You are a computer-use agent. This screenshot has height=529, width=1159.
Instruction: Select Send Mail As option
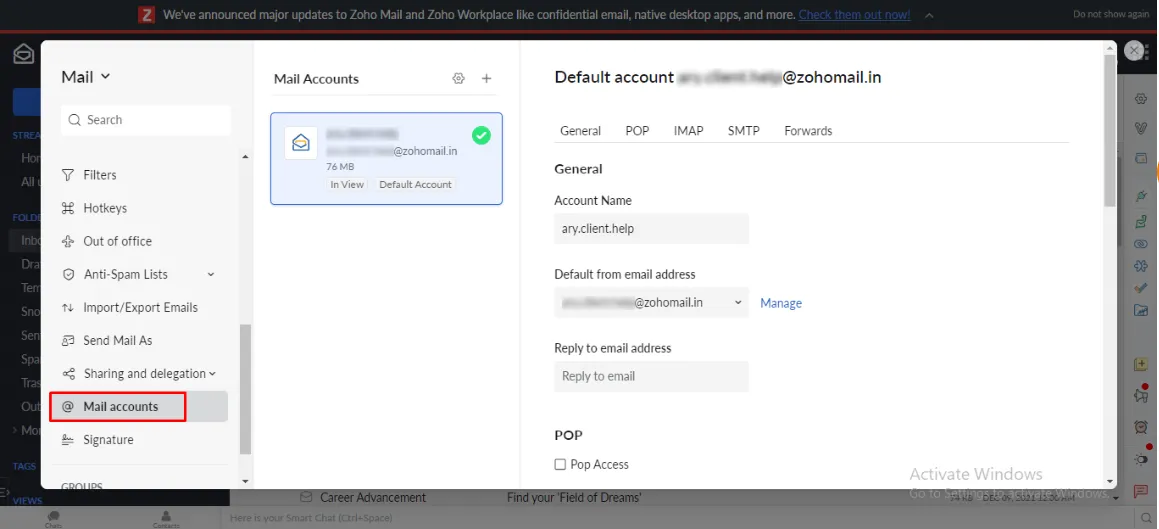[117, 340]
